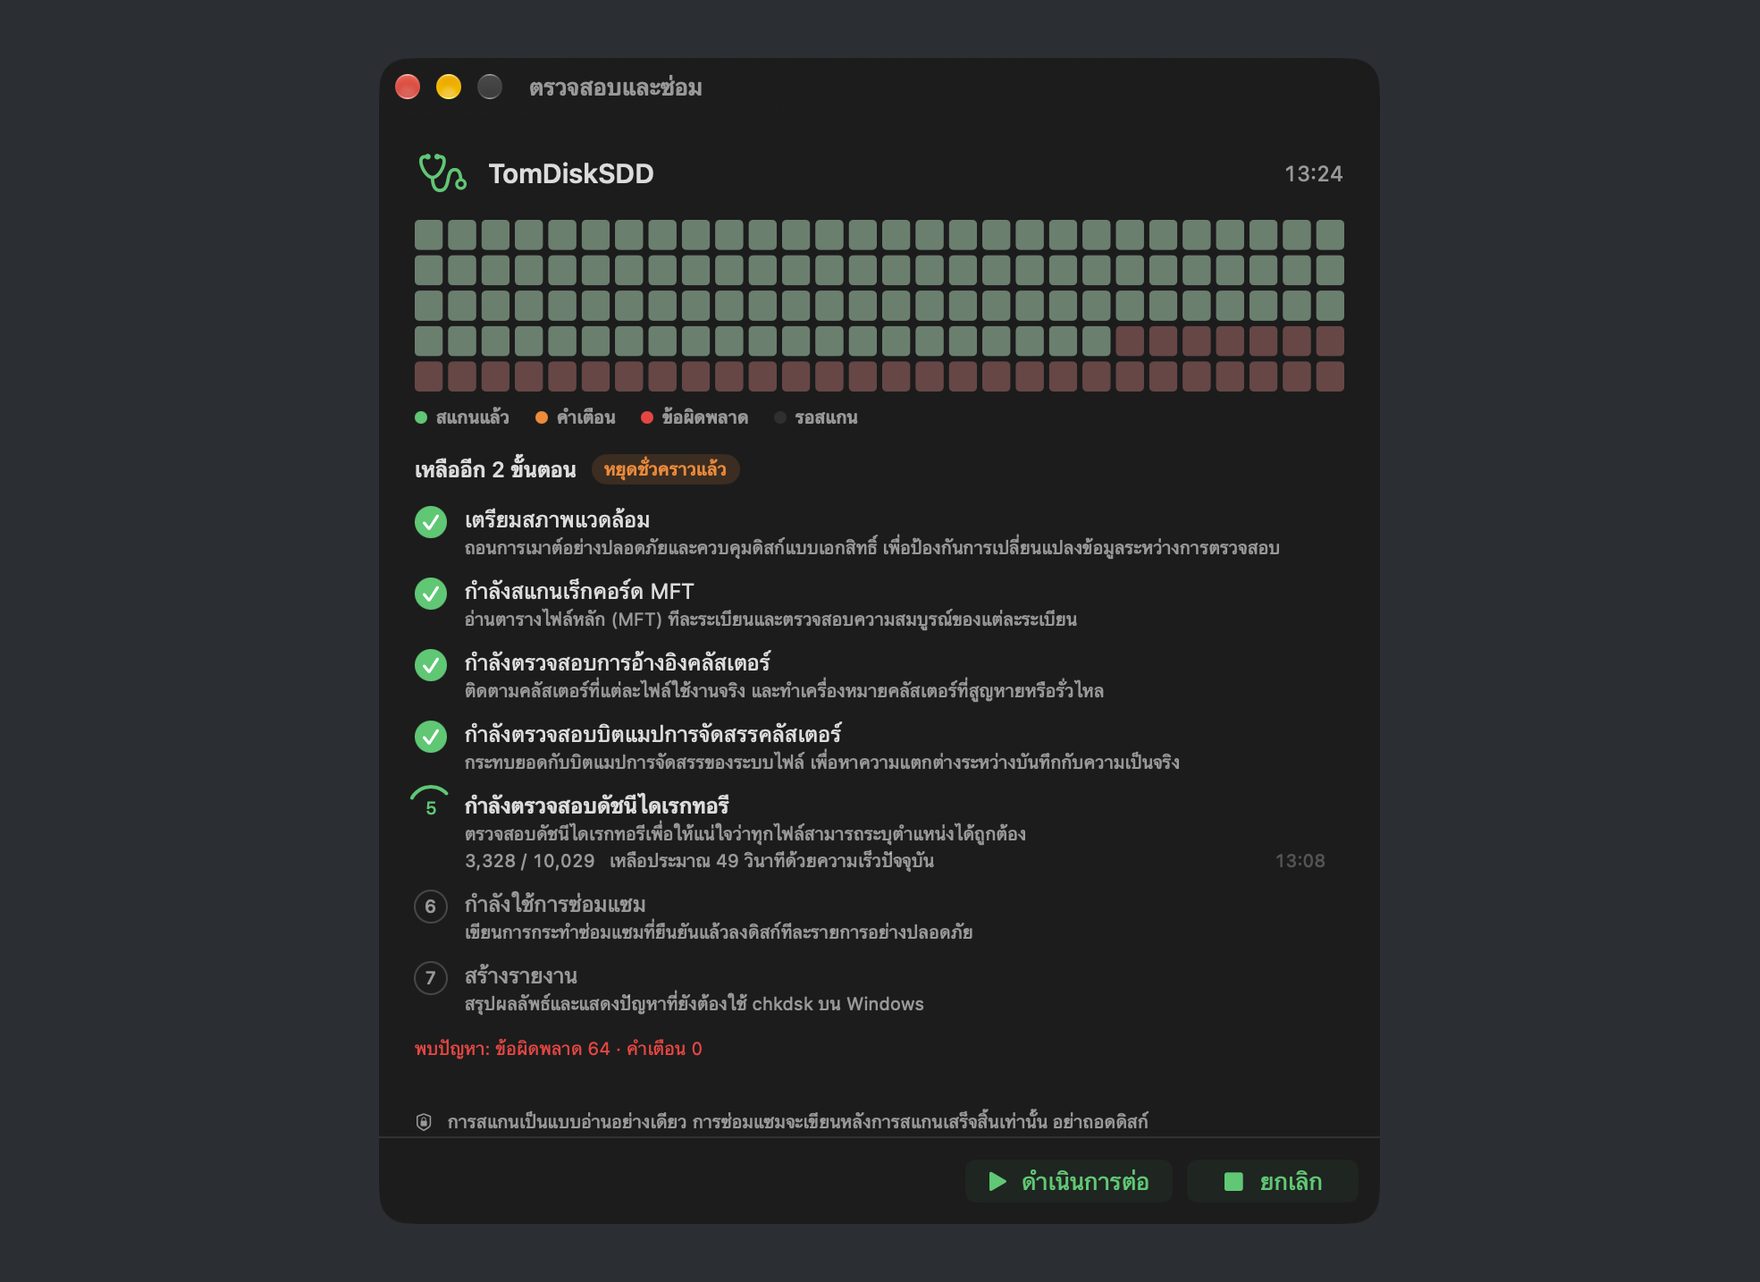
Task: Click the elapsed time 13:24
Action: pyautogui.click(x=1313, y=174)
